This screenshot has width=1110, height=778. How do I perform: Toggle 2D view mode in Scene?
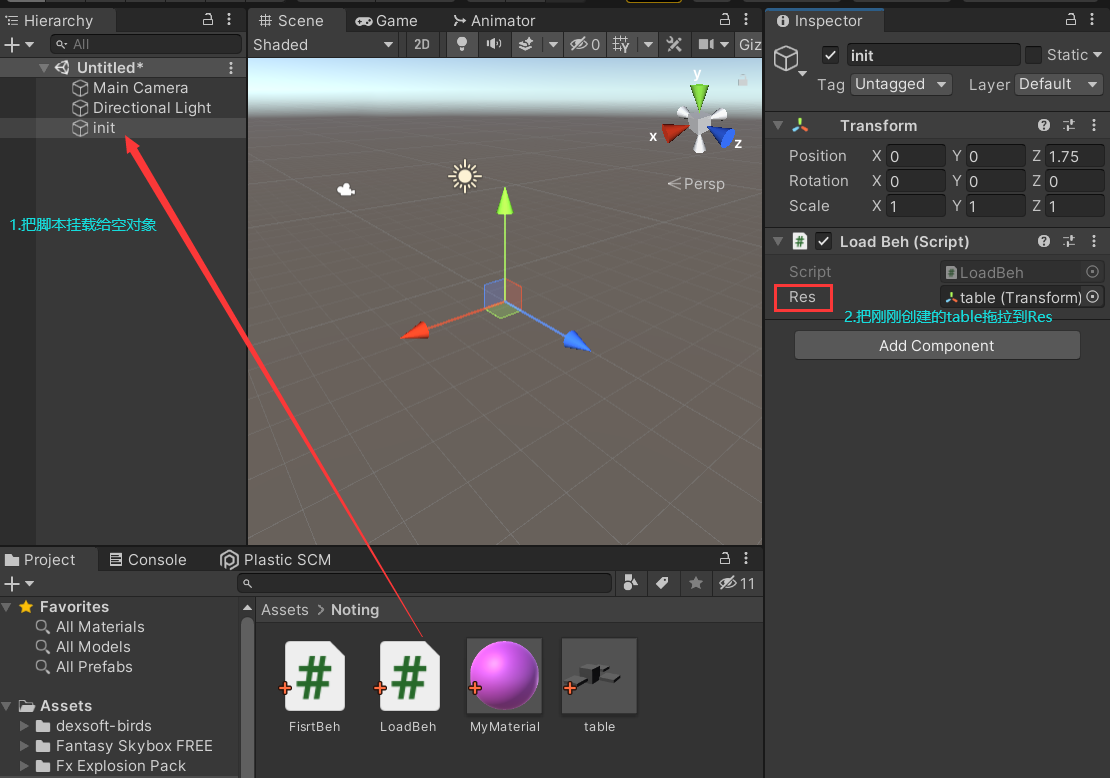422,45
